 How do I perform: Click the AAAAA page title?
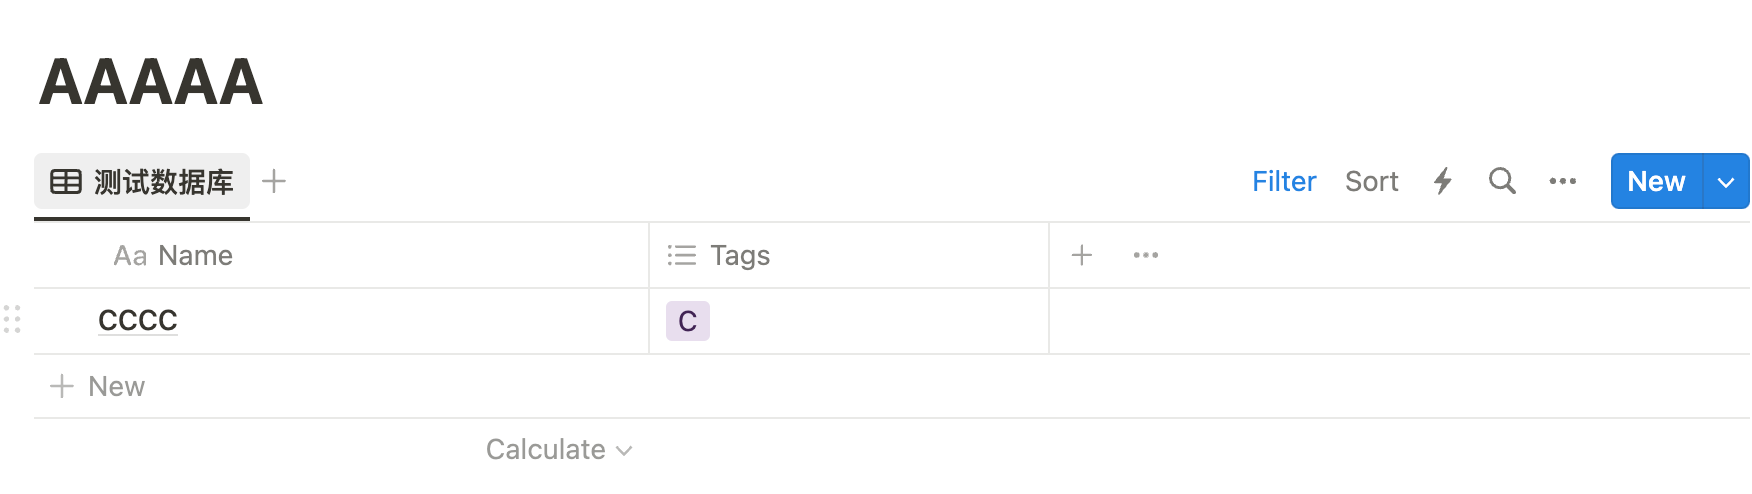151,81
